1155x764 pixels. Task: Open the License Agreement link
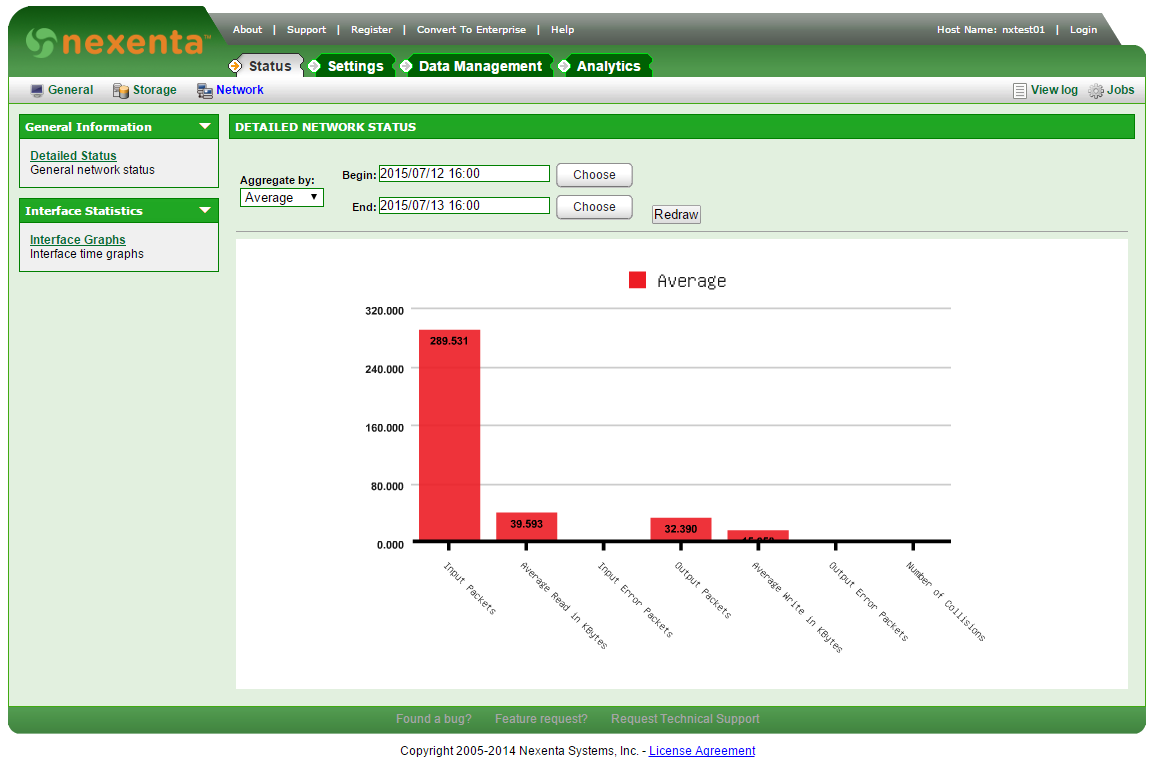point(702,751)
